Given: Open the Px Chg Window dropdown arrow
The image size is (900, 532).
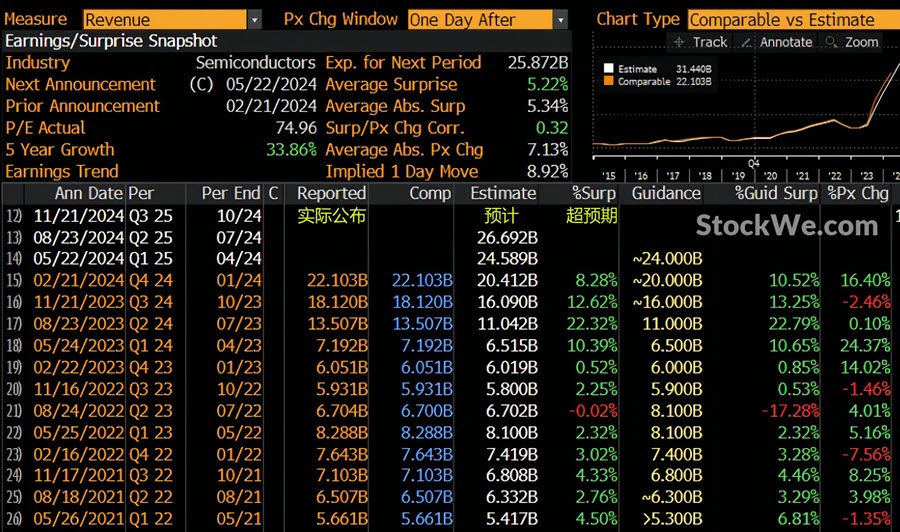Looking at the screenshot, I should [x=561, y=20].
